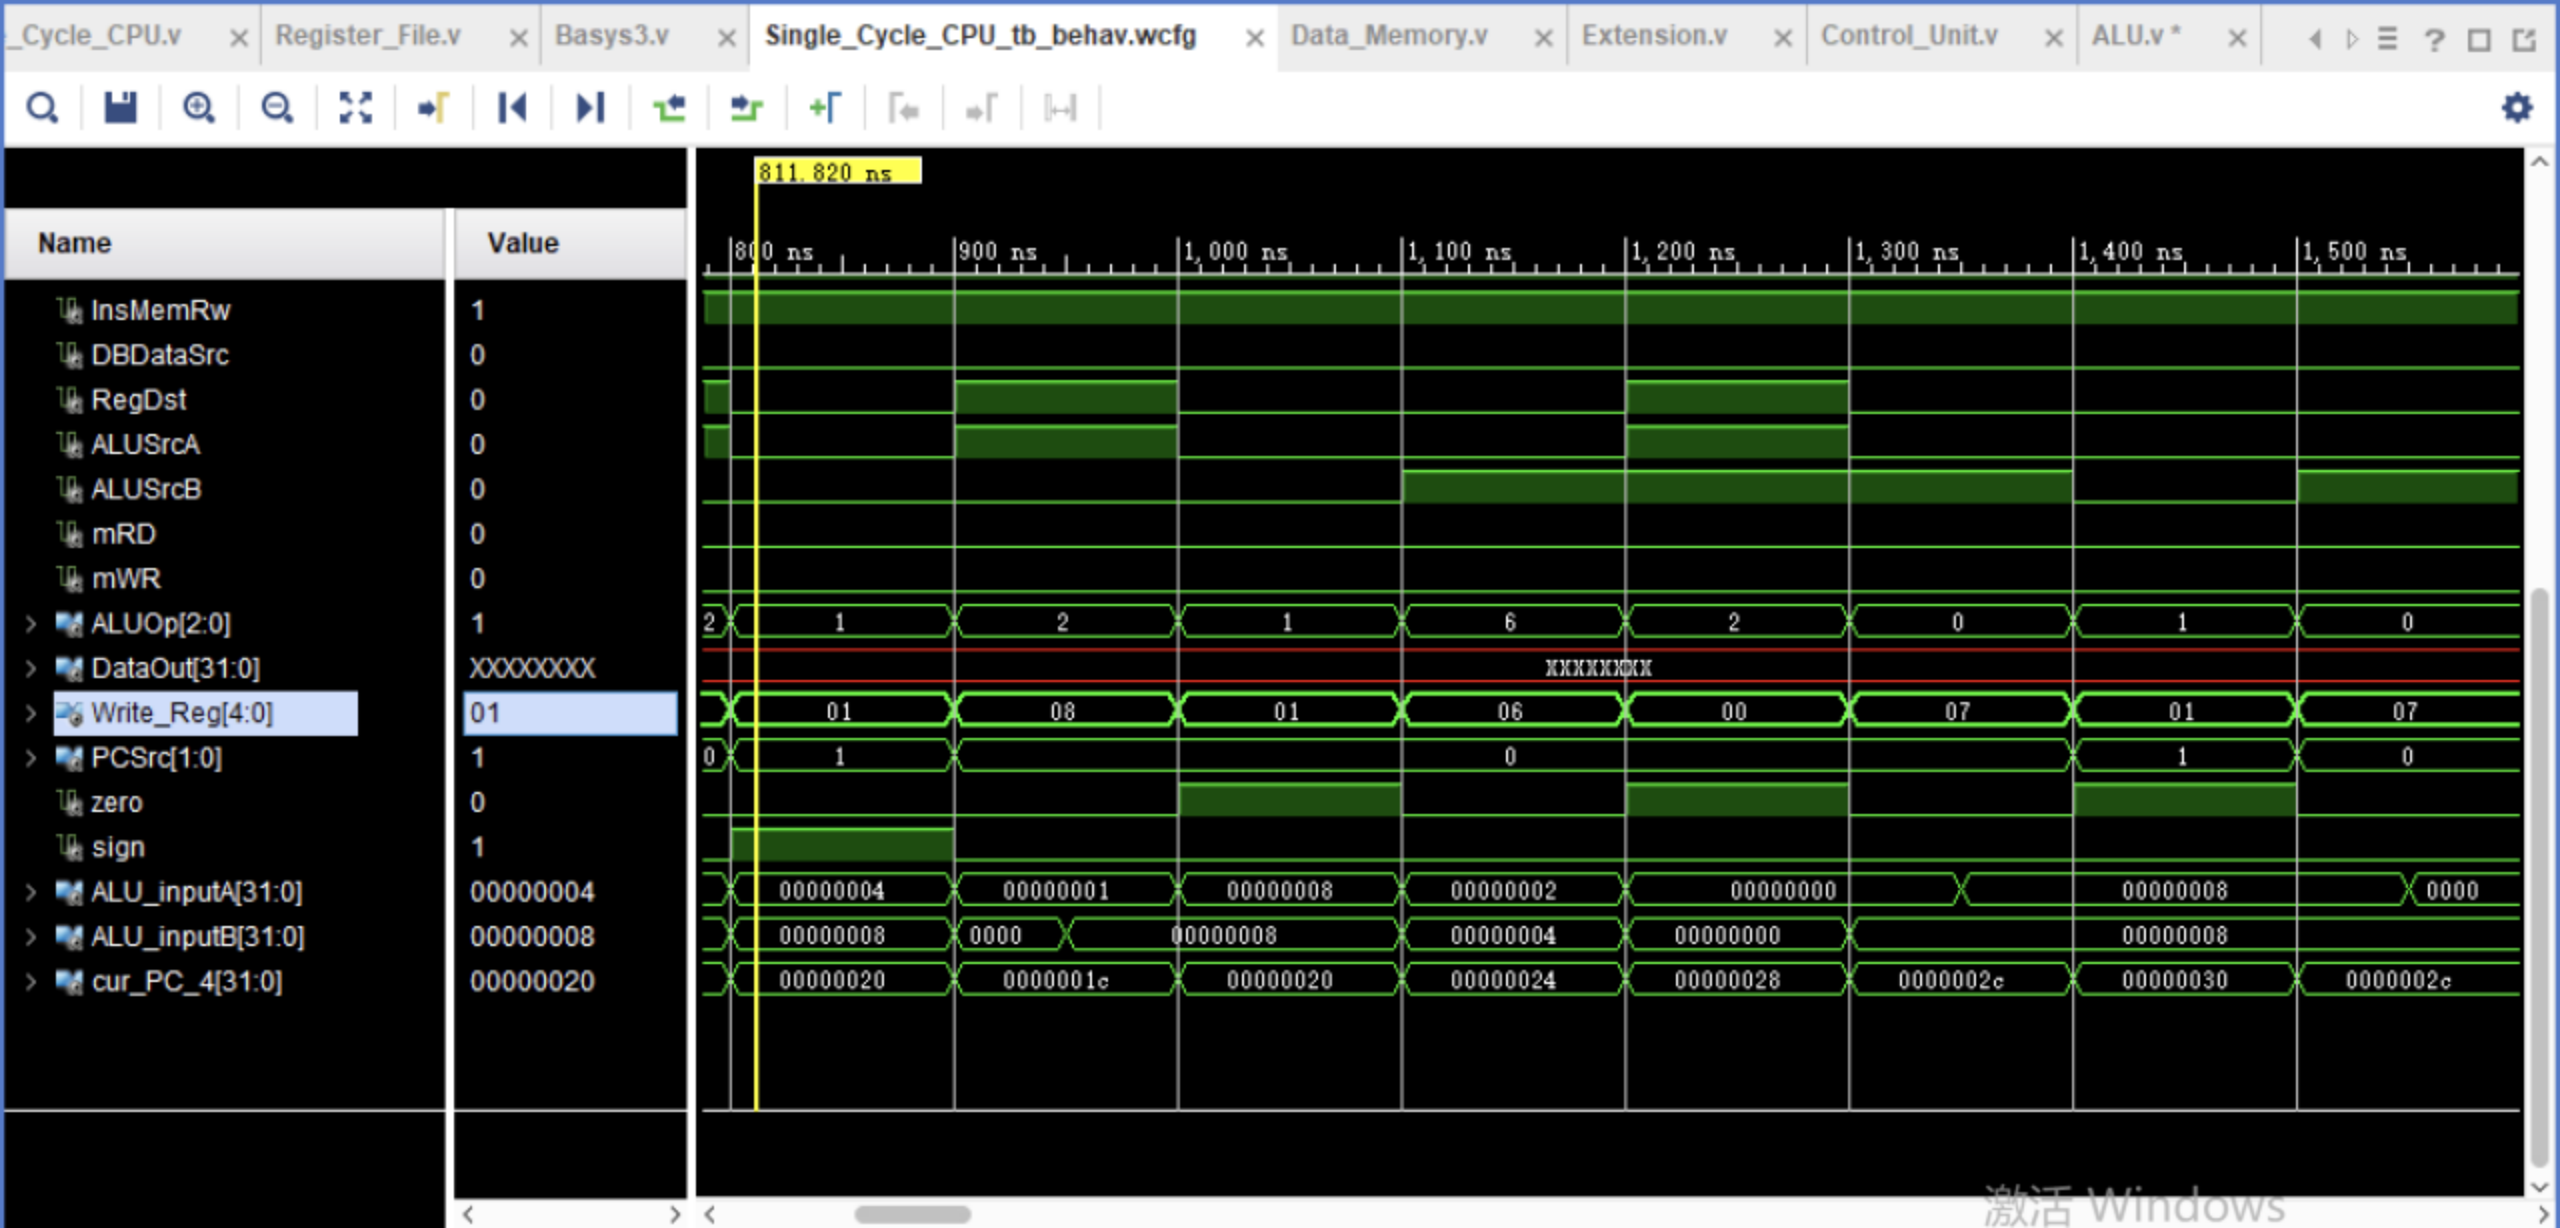Click the 00000004 value of ALU_inputA
Image resolution: width=2560 pixels, height=1228 pixels.
(532, 892)
